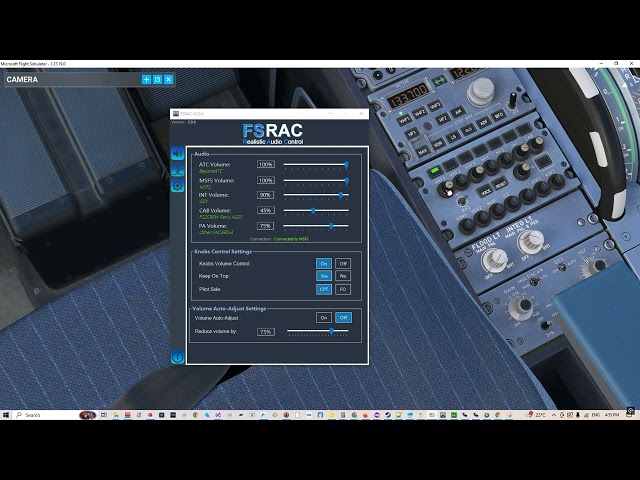The width and height of the screenshot is (640, 480).
Task: Click the plus icon in the CAMERA panel
Action: coord(146,80)
